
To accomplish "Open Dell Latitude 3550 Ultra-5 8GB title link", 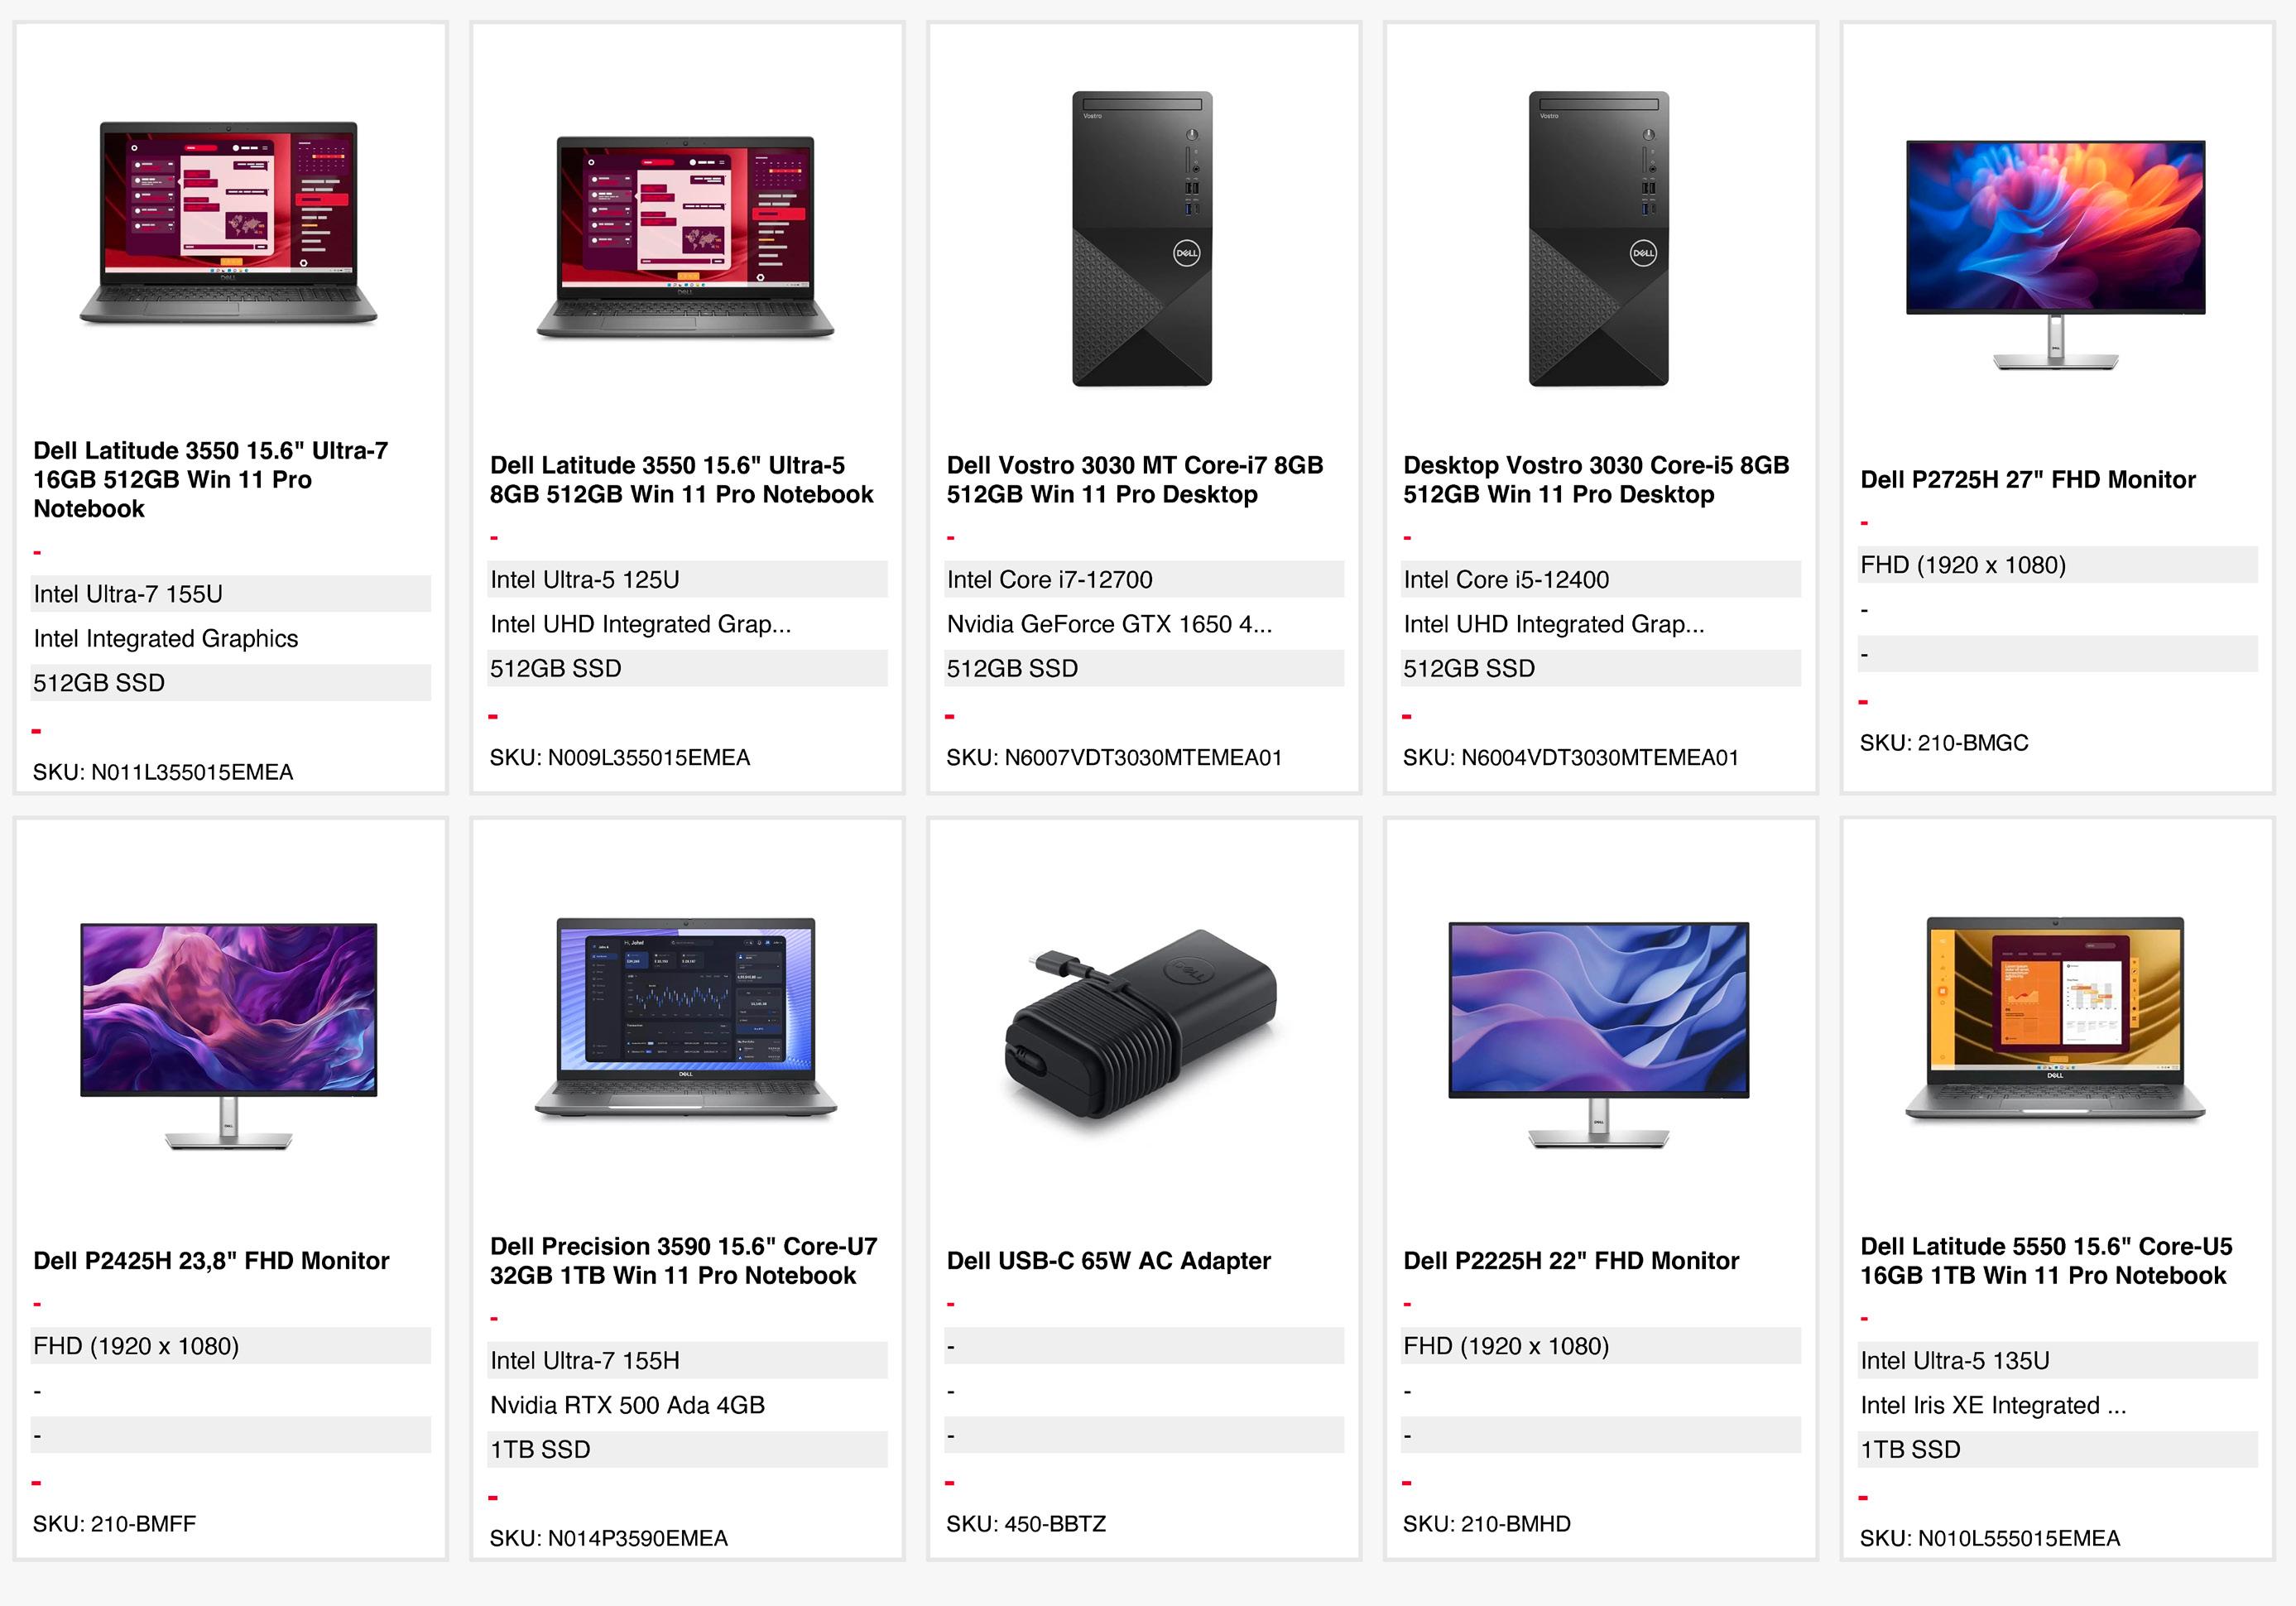I will [682, 480].
